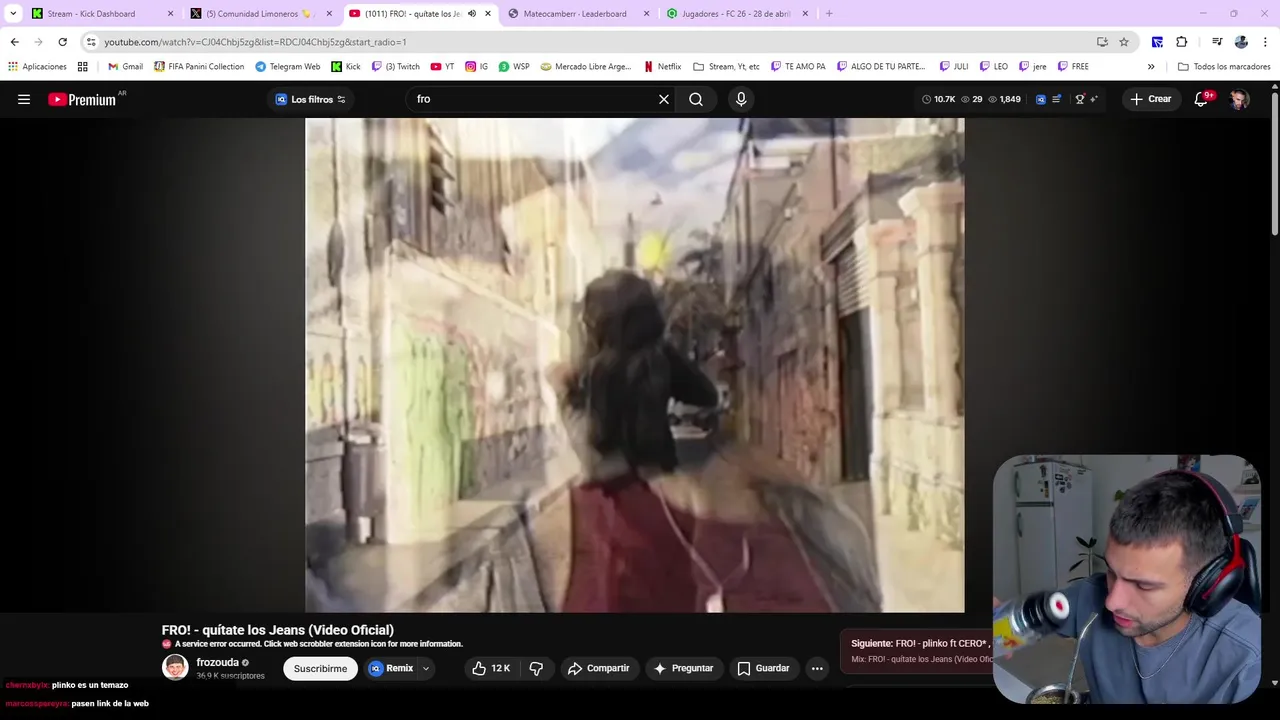Viewport: 1280px width, 720px height.
Task: Open FIFA Panini Collection bookmark
Action: click(x=199, y=67)
